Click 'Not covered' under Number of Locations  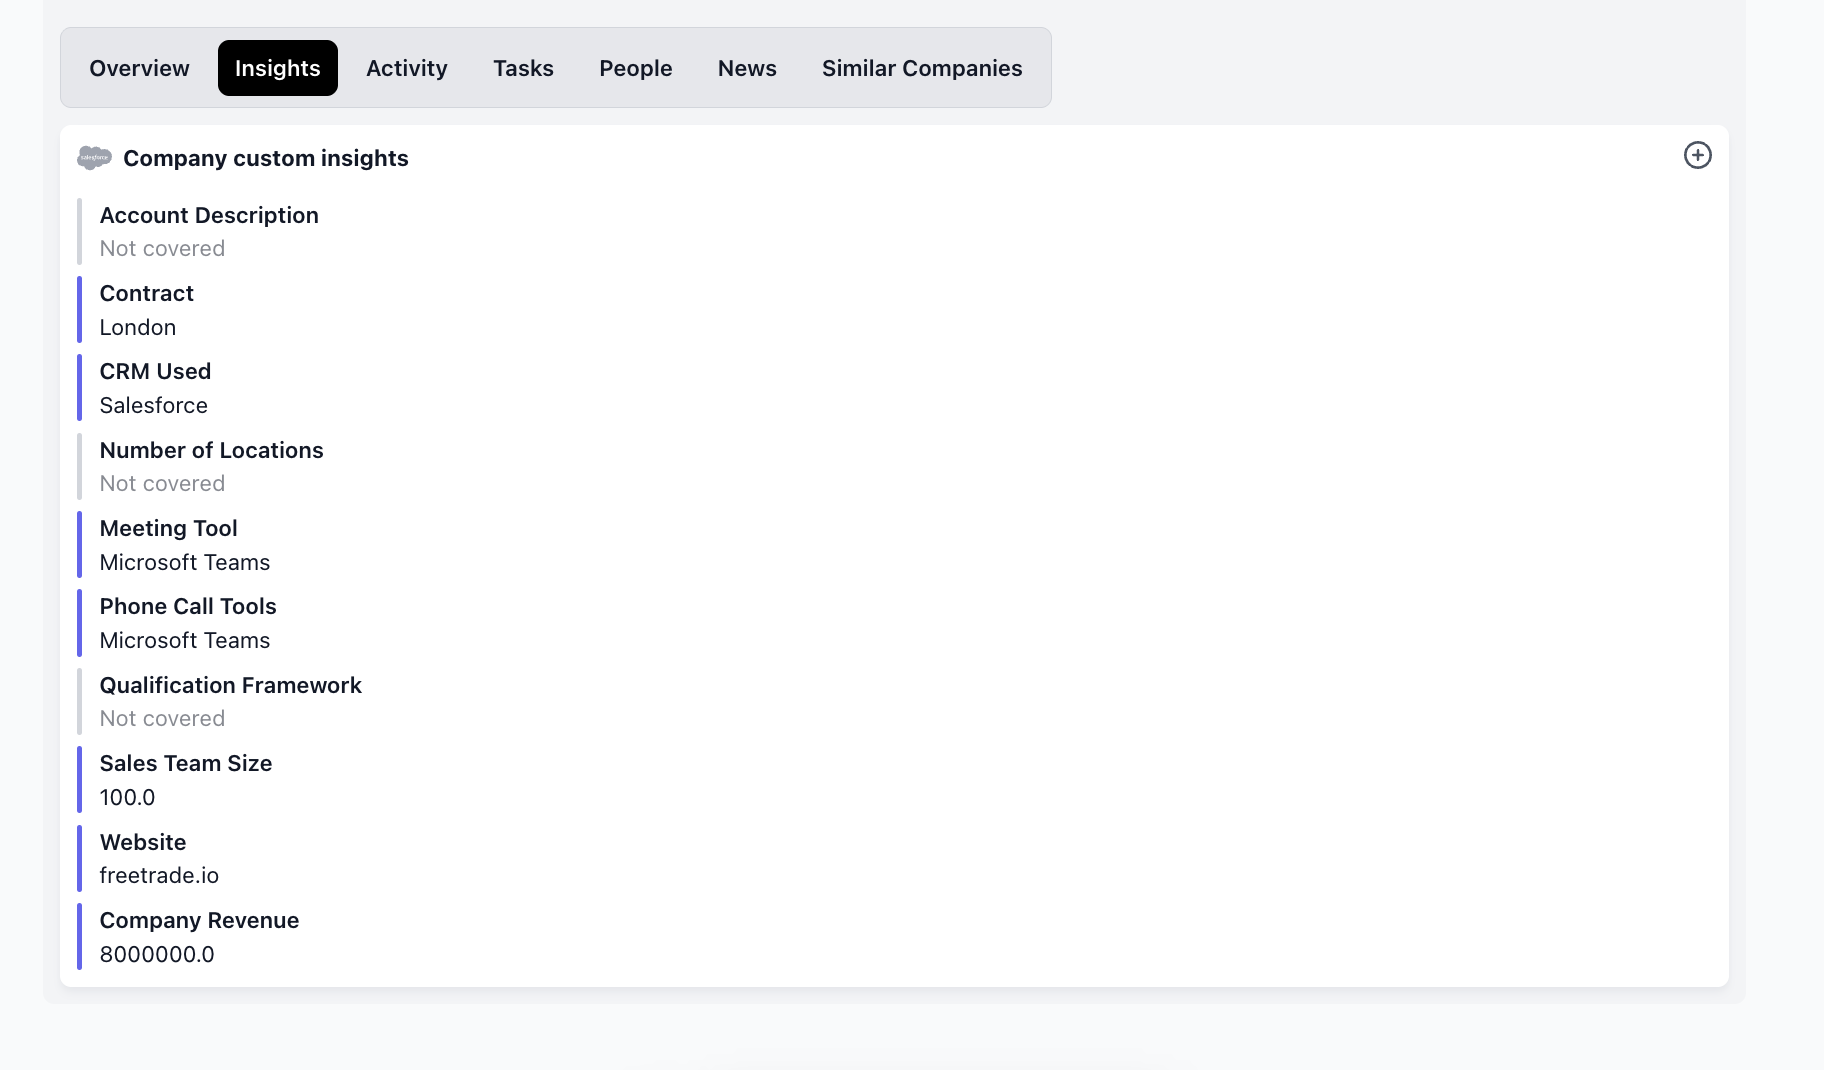[162, 483]
